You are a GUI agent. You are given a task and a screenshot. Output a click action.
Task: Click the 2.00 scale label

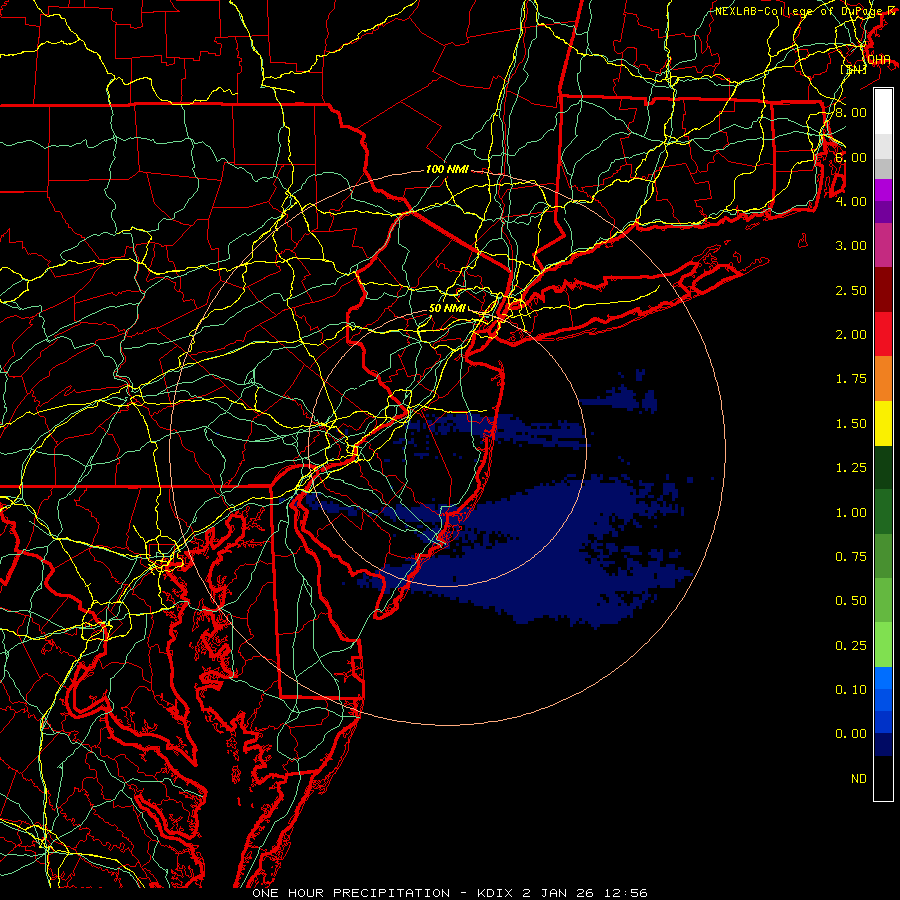pos(851,335)
